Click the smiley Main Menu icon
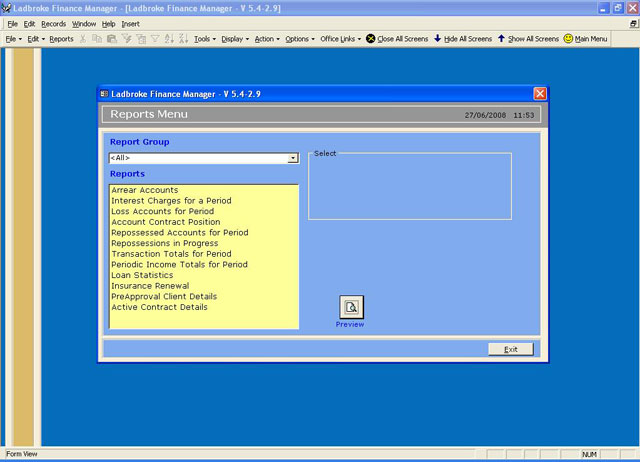640x462 pixels. (568, 38)
